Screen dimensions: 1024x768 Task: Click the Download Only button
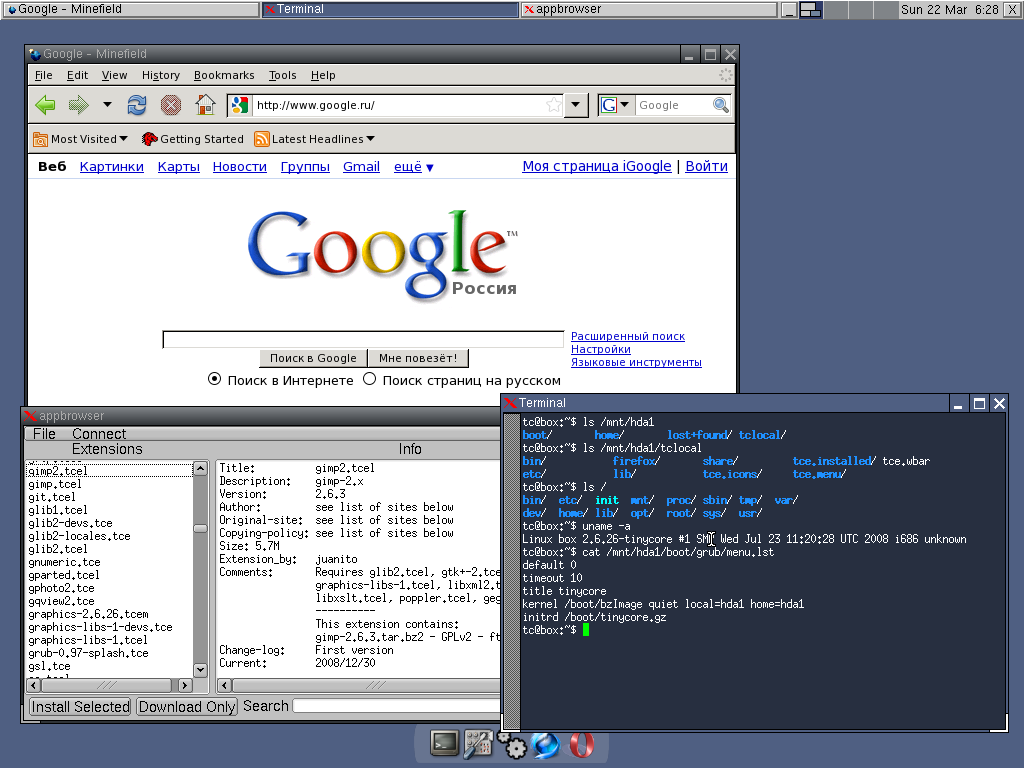(187, 707)
